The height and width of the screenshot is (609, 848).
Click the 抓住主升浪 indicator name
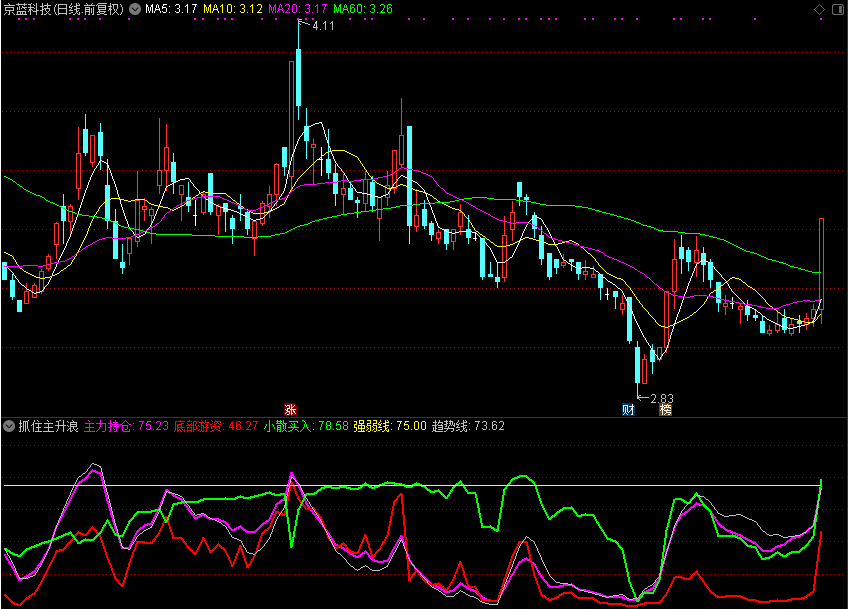(47, 426)
